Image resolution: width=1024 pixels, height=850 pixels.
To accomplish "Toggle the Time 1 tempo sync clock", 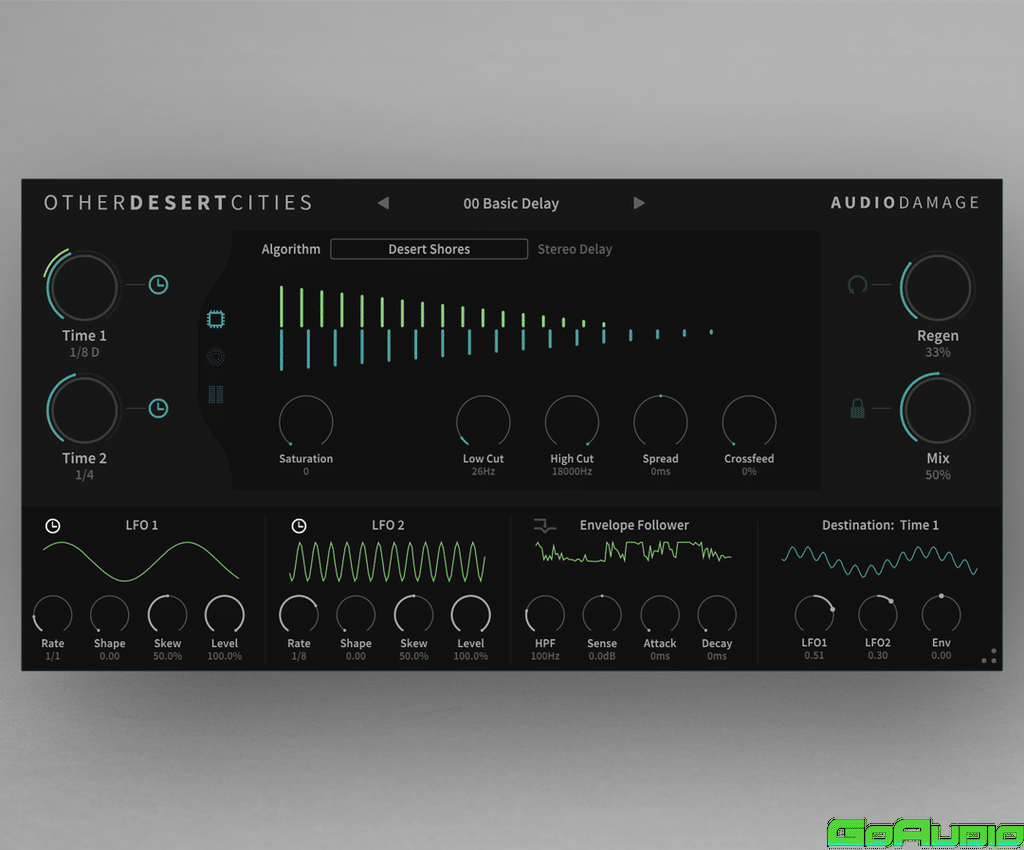I will [x=158, y=285].
